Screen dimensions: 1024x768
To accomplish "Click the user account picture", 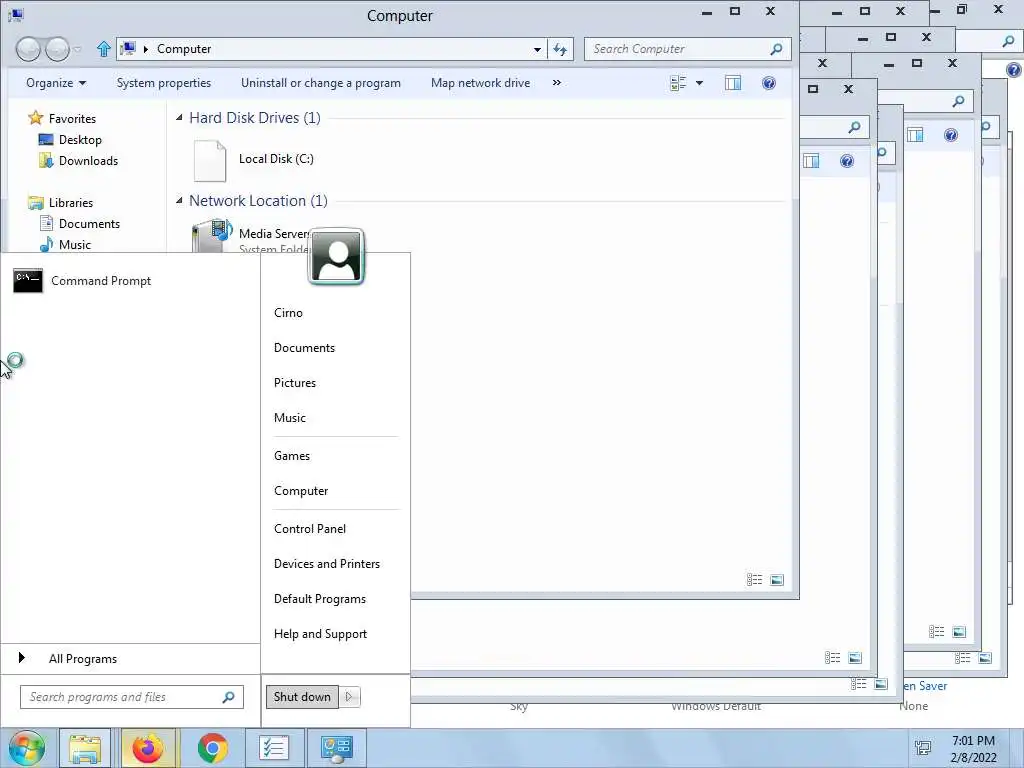I will coord(336,257).
